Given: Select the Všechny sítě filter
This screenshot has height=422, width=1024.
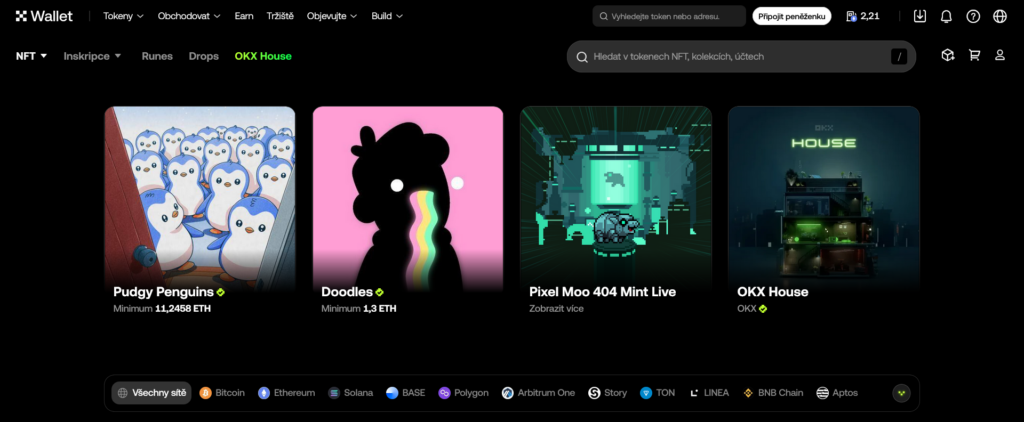Looking at the screenshot, I should click(x=152, y=393).
